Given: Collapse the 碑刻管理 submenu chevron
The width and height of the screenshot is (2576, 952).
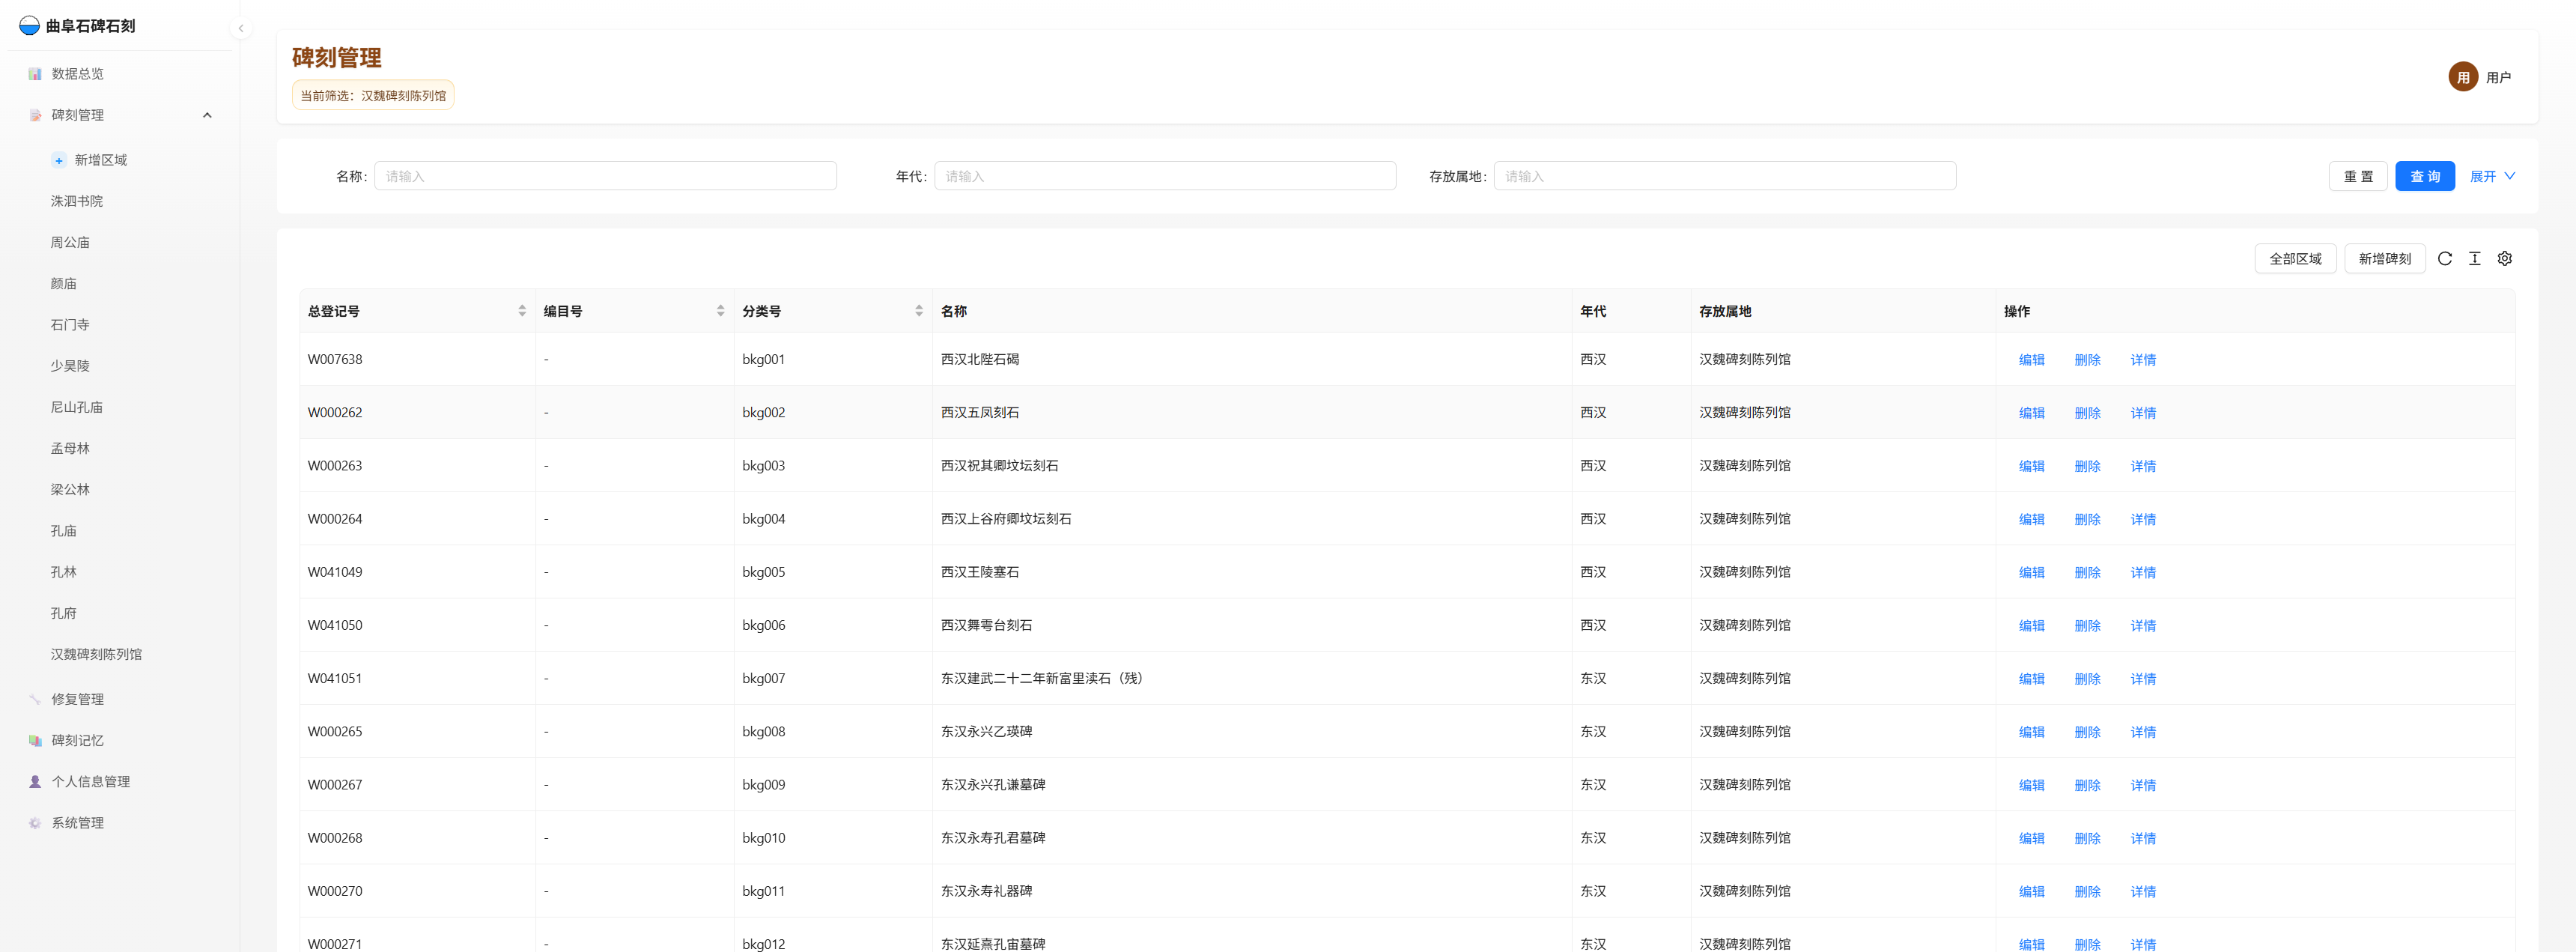Looking at the screenshot, I should point(207,115).
